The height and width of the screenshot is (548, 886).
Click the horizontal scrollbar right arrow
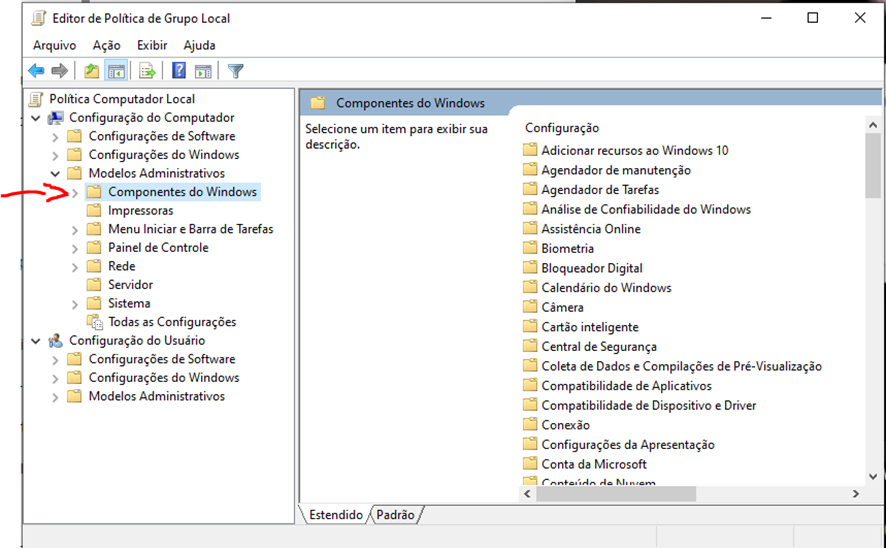click(855, 494)
